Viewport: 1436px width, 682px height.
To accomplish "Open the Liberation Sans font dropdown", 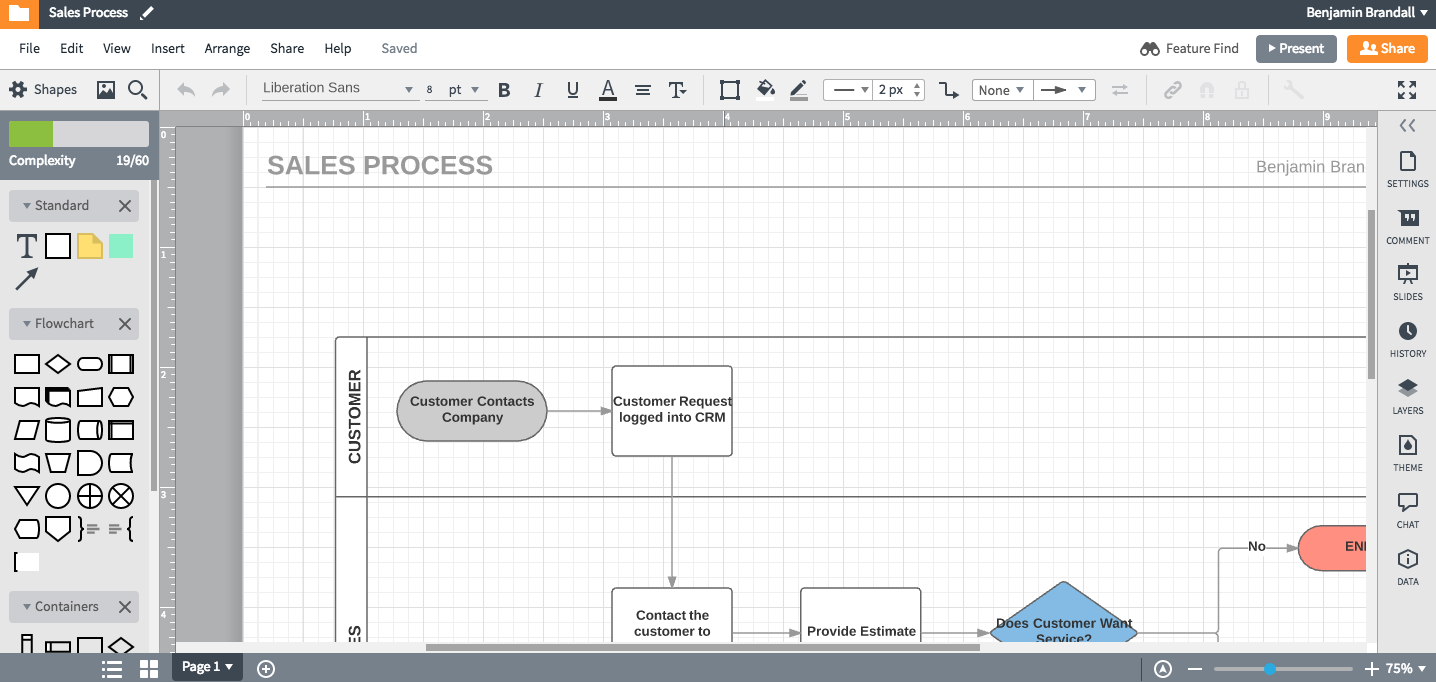I will point(337,89).
